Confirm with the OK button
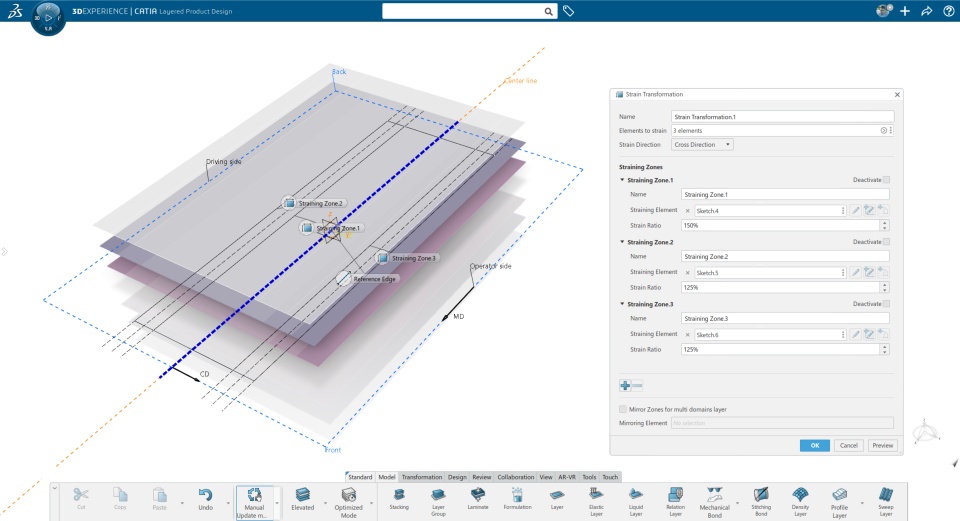 pyautogui.click(x=815, y=445)
